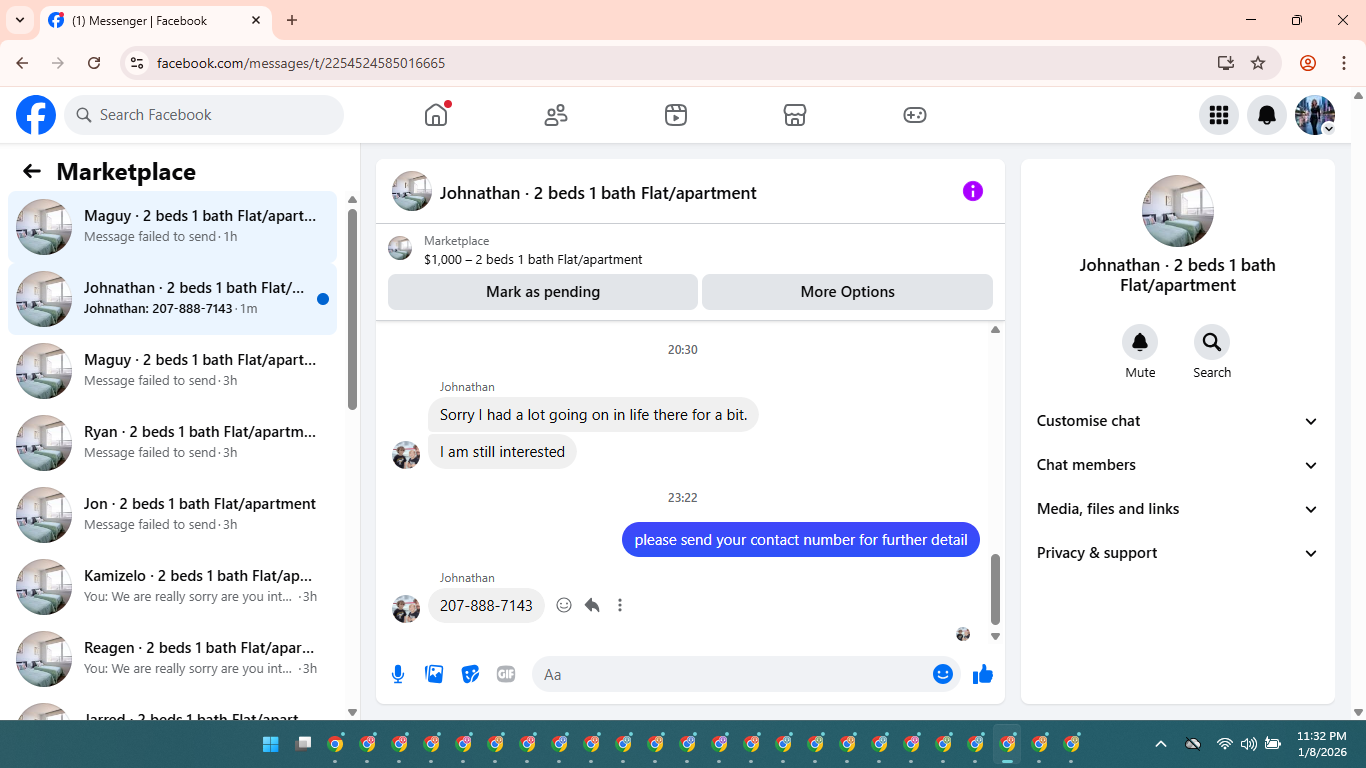Select the Messenger | Facebook browser tab
Image resolution: width=1366 pixels, height=768 pixels.
tap(155, 20)
